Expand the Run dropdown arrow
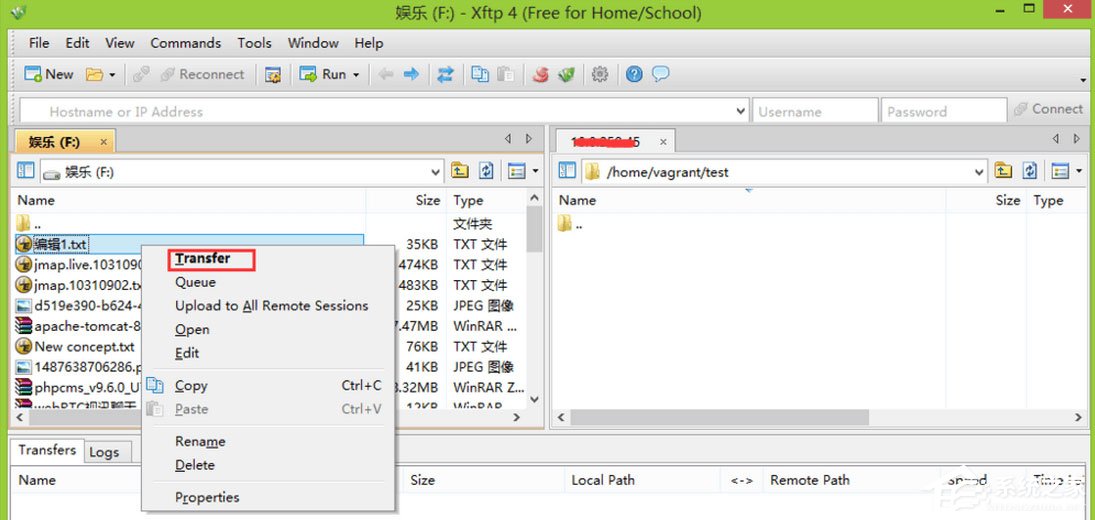Viewport: 1095px width, 520px height. click(x=355, y=75)
